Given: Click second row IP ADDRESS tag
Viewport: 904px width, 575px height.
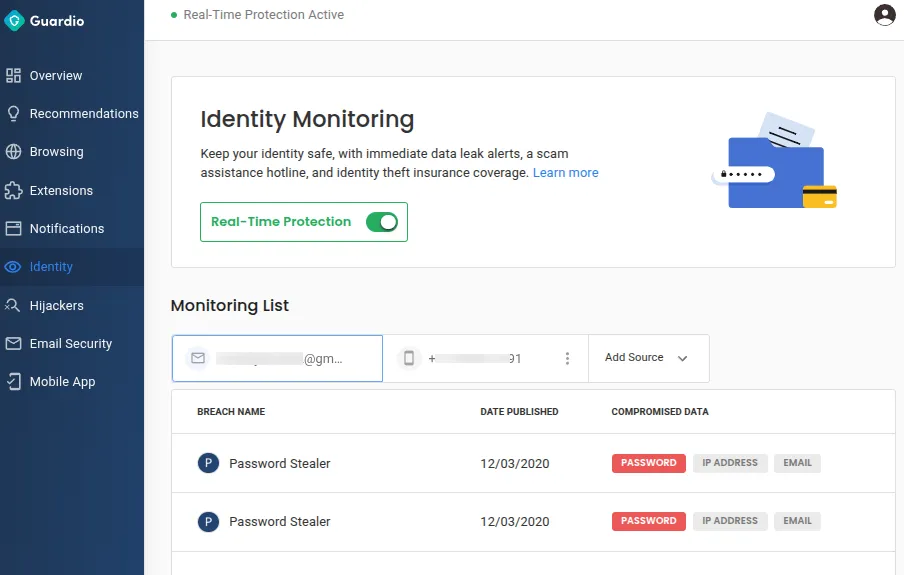Looking at the screenshot, I should point(730,521).
